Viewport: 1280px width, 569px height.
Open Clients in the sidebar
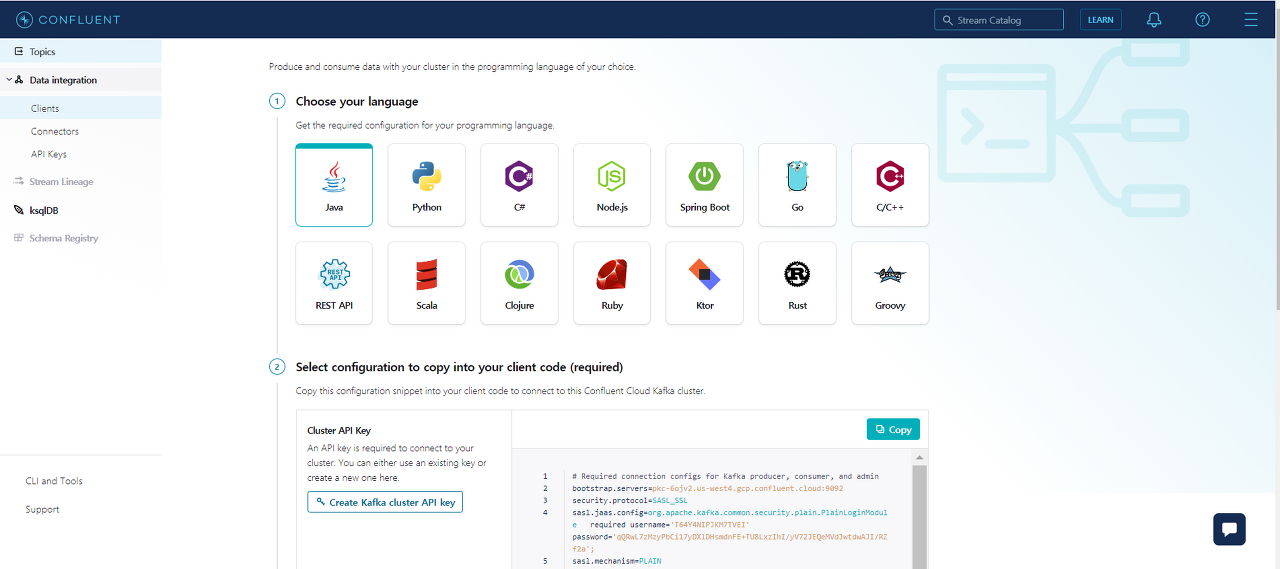80,108
